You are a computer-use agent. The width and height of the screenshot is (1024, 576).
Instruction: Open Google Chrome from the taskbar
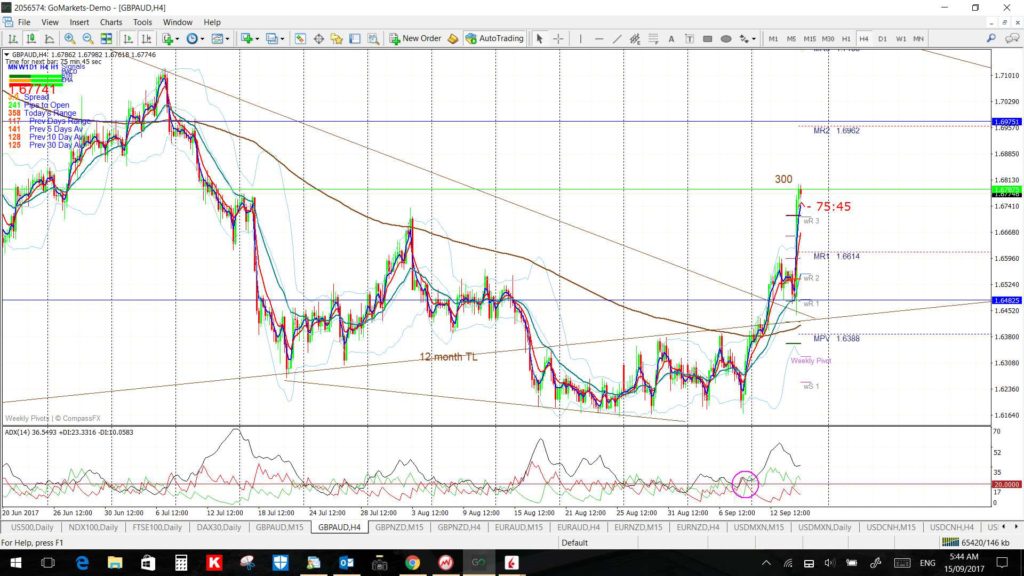(x=412, y=562)
